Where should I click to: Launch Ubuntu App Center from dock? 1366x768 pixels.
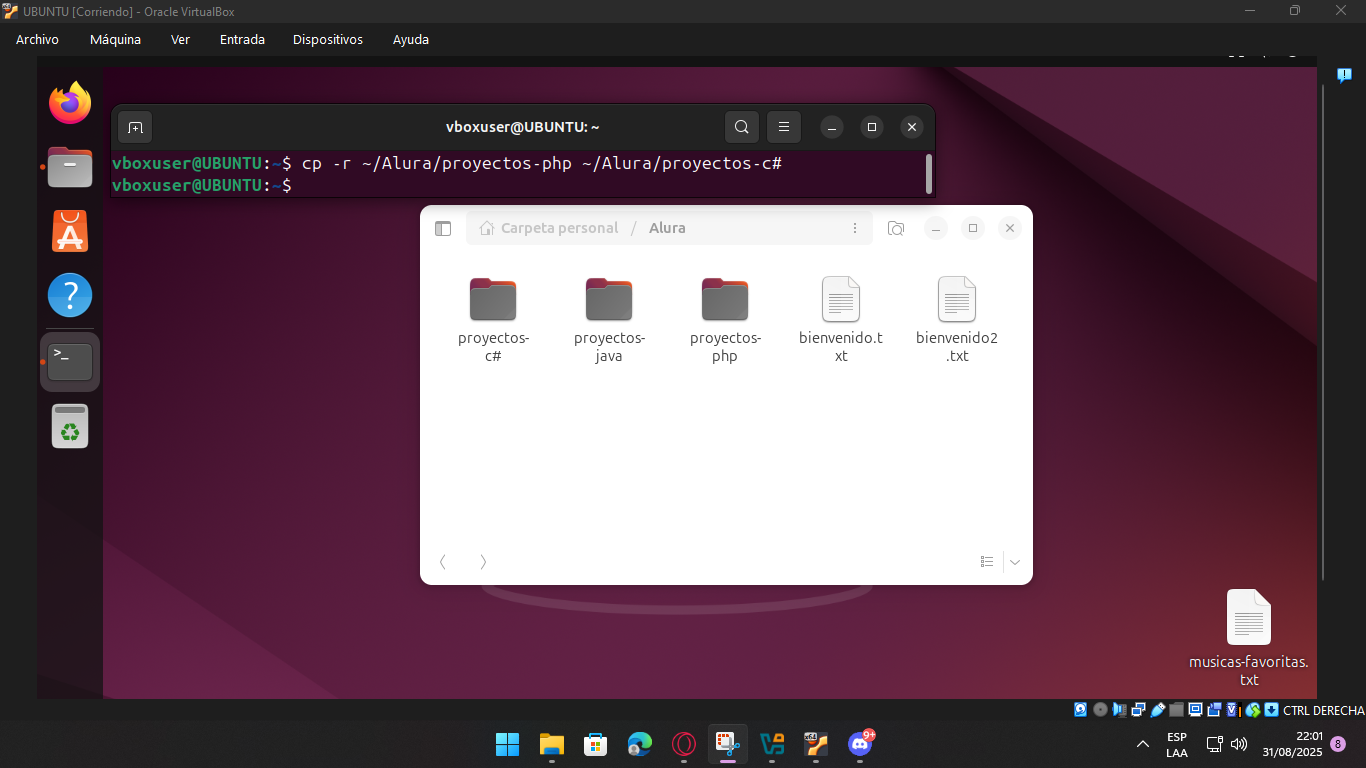click(70, 231)
